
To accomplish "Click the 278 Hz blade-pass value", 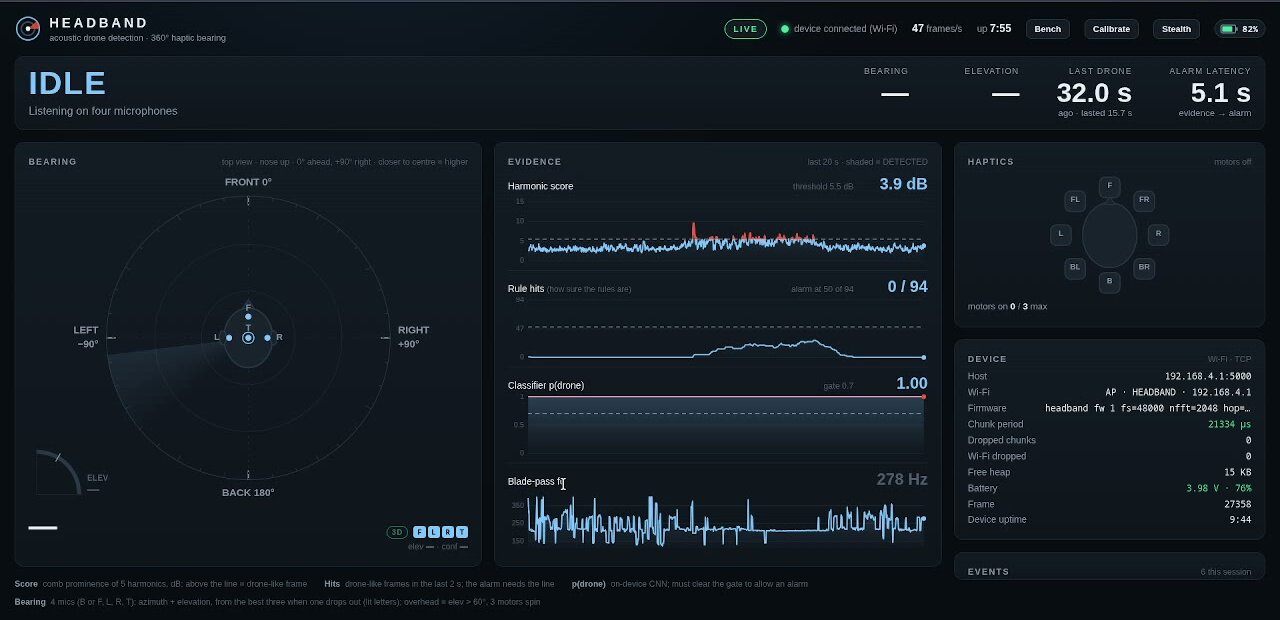I will (902, 479).
